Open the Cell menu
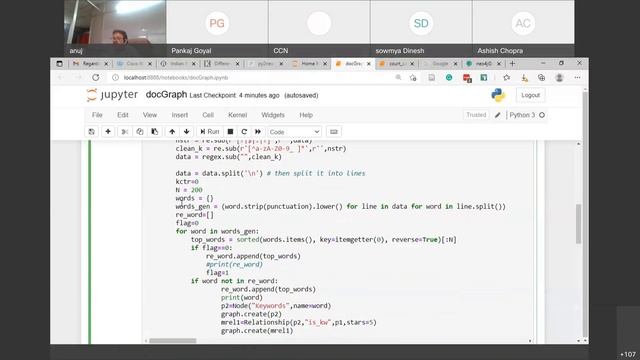Viewport: 640px width, 360px height. (x=208, y=115)
